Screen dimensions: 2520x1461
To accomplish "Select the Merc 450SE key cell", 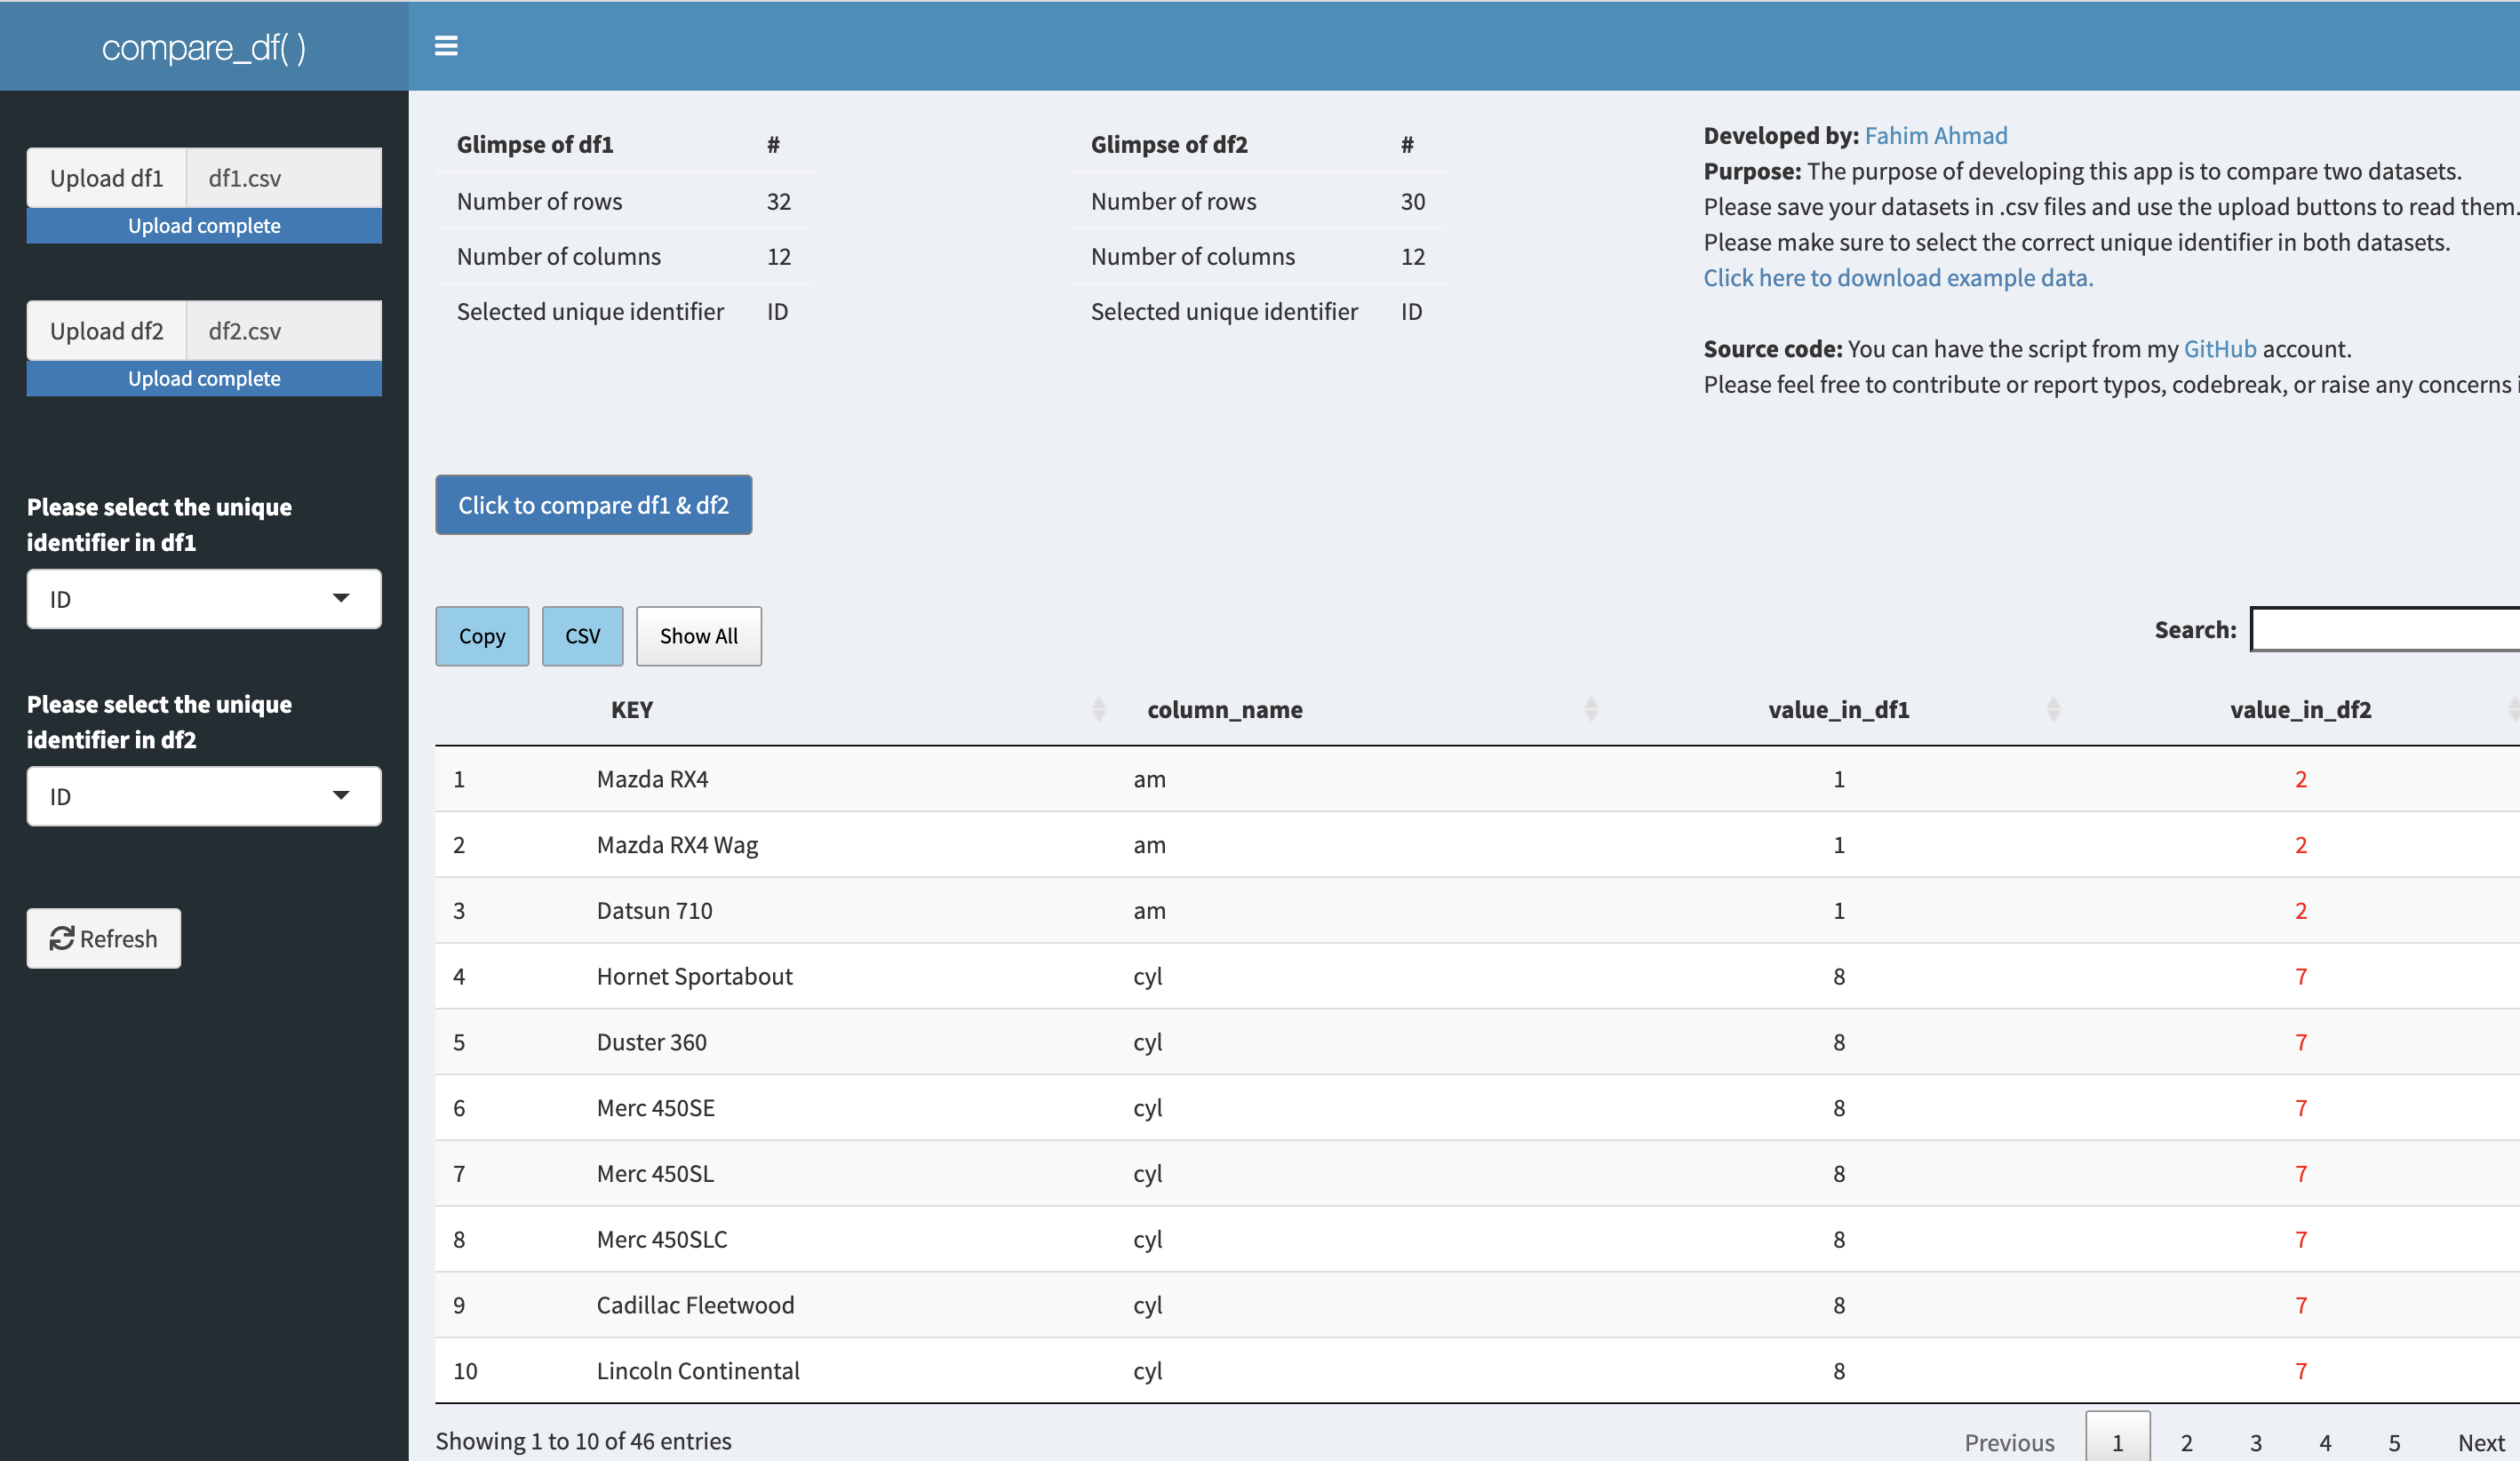I will tap(655, 1108).
